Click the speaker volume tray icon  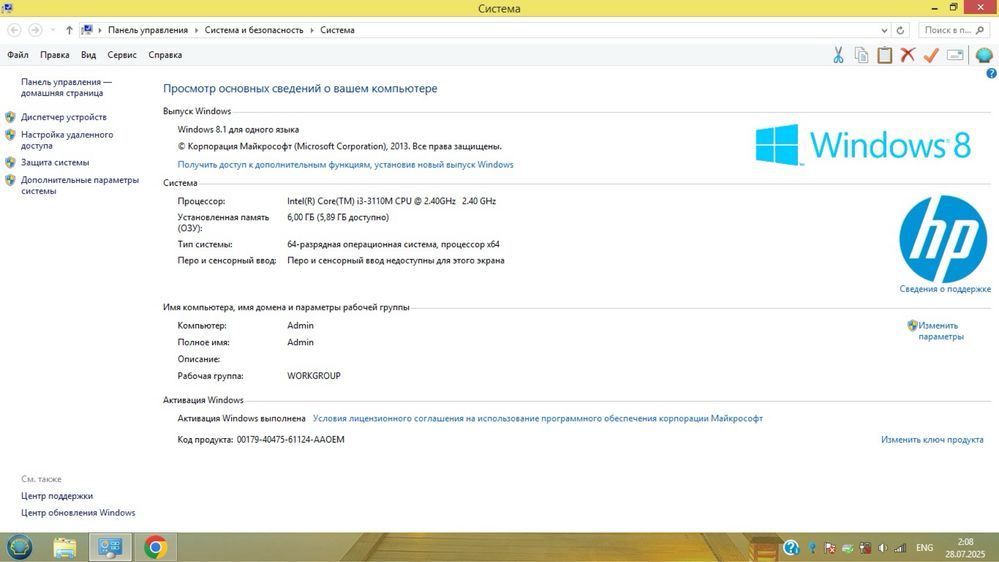tap(883, 547)
